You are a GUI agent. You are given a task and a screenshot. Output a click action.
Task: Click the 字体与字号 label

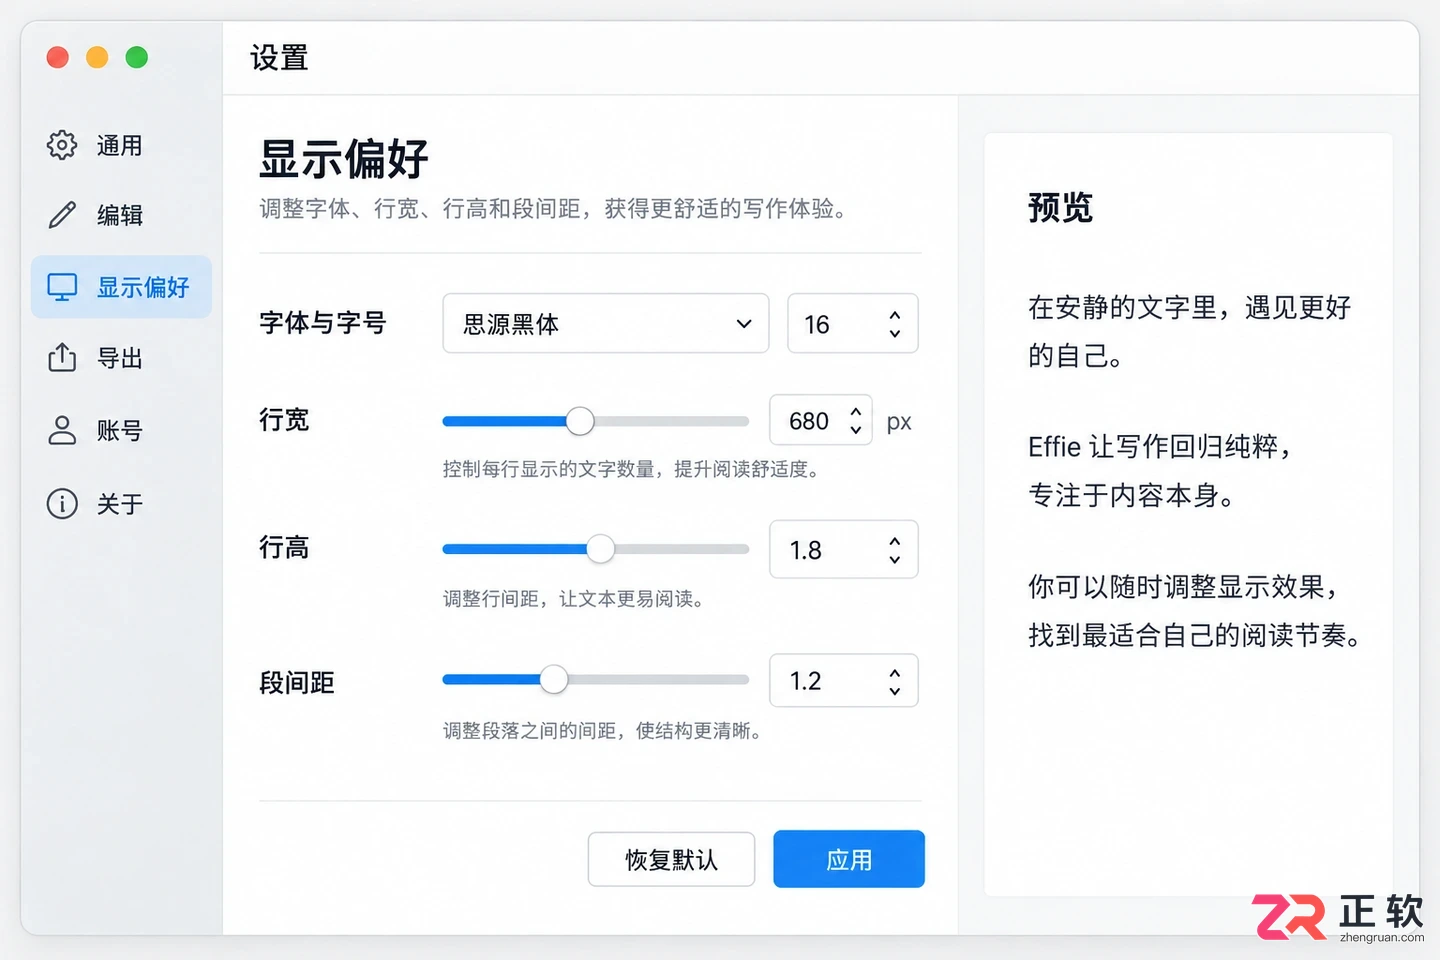tap(322, 323)
